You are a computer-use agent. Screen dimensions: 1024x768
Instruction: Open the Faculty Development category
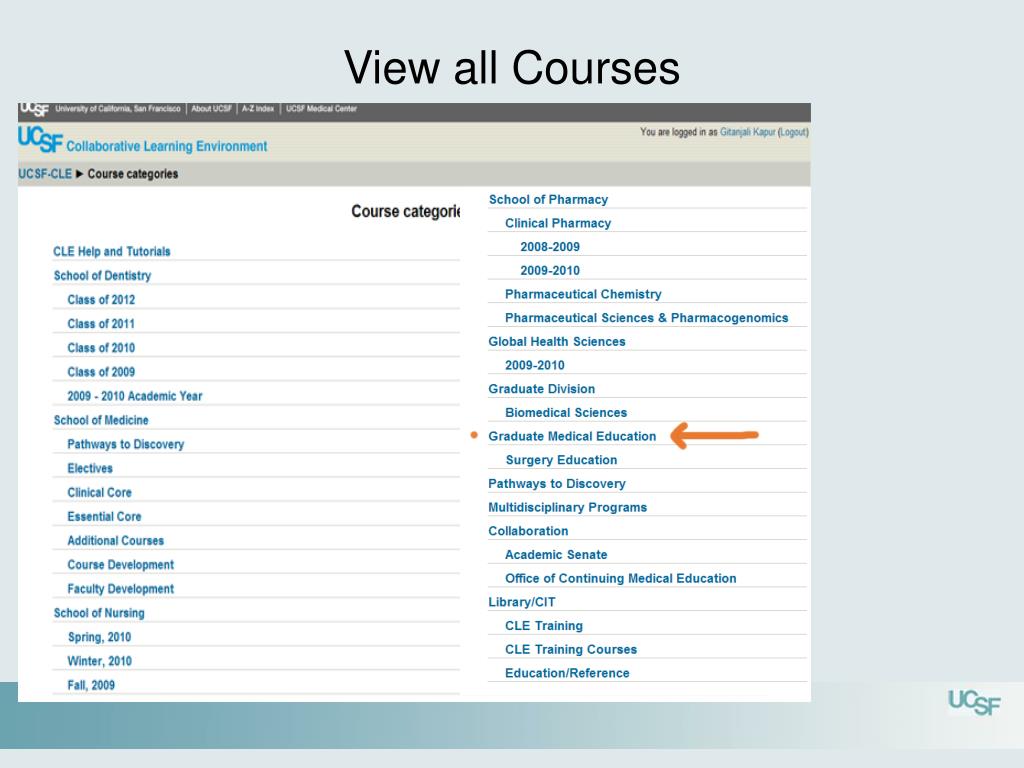pos(121,589)
